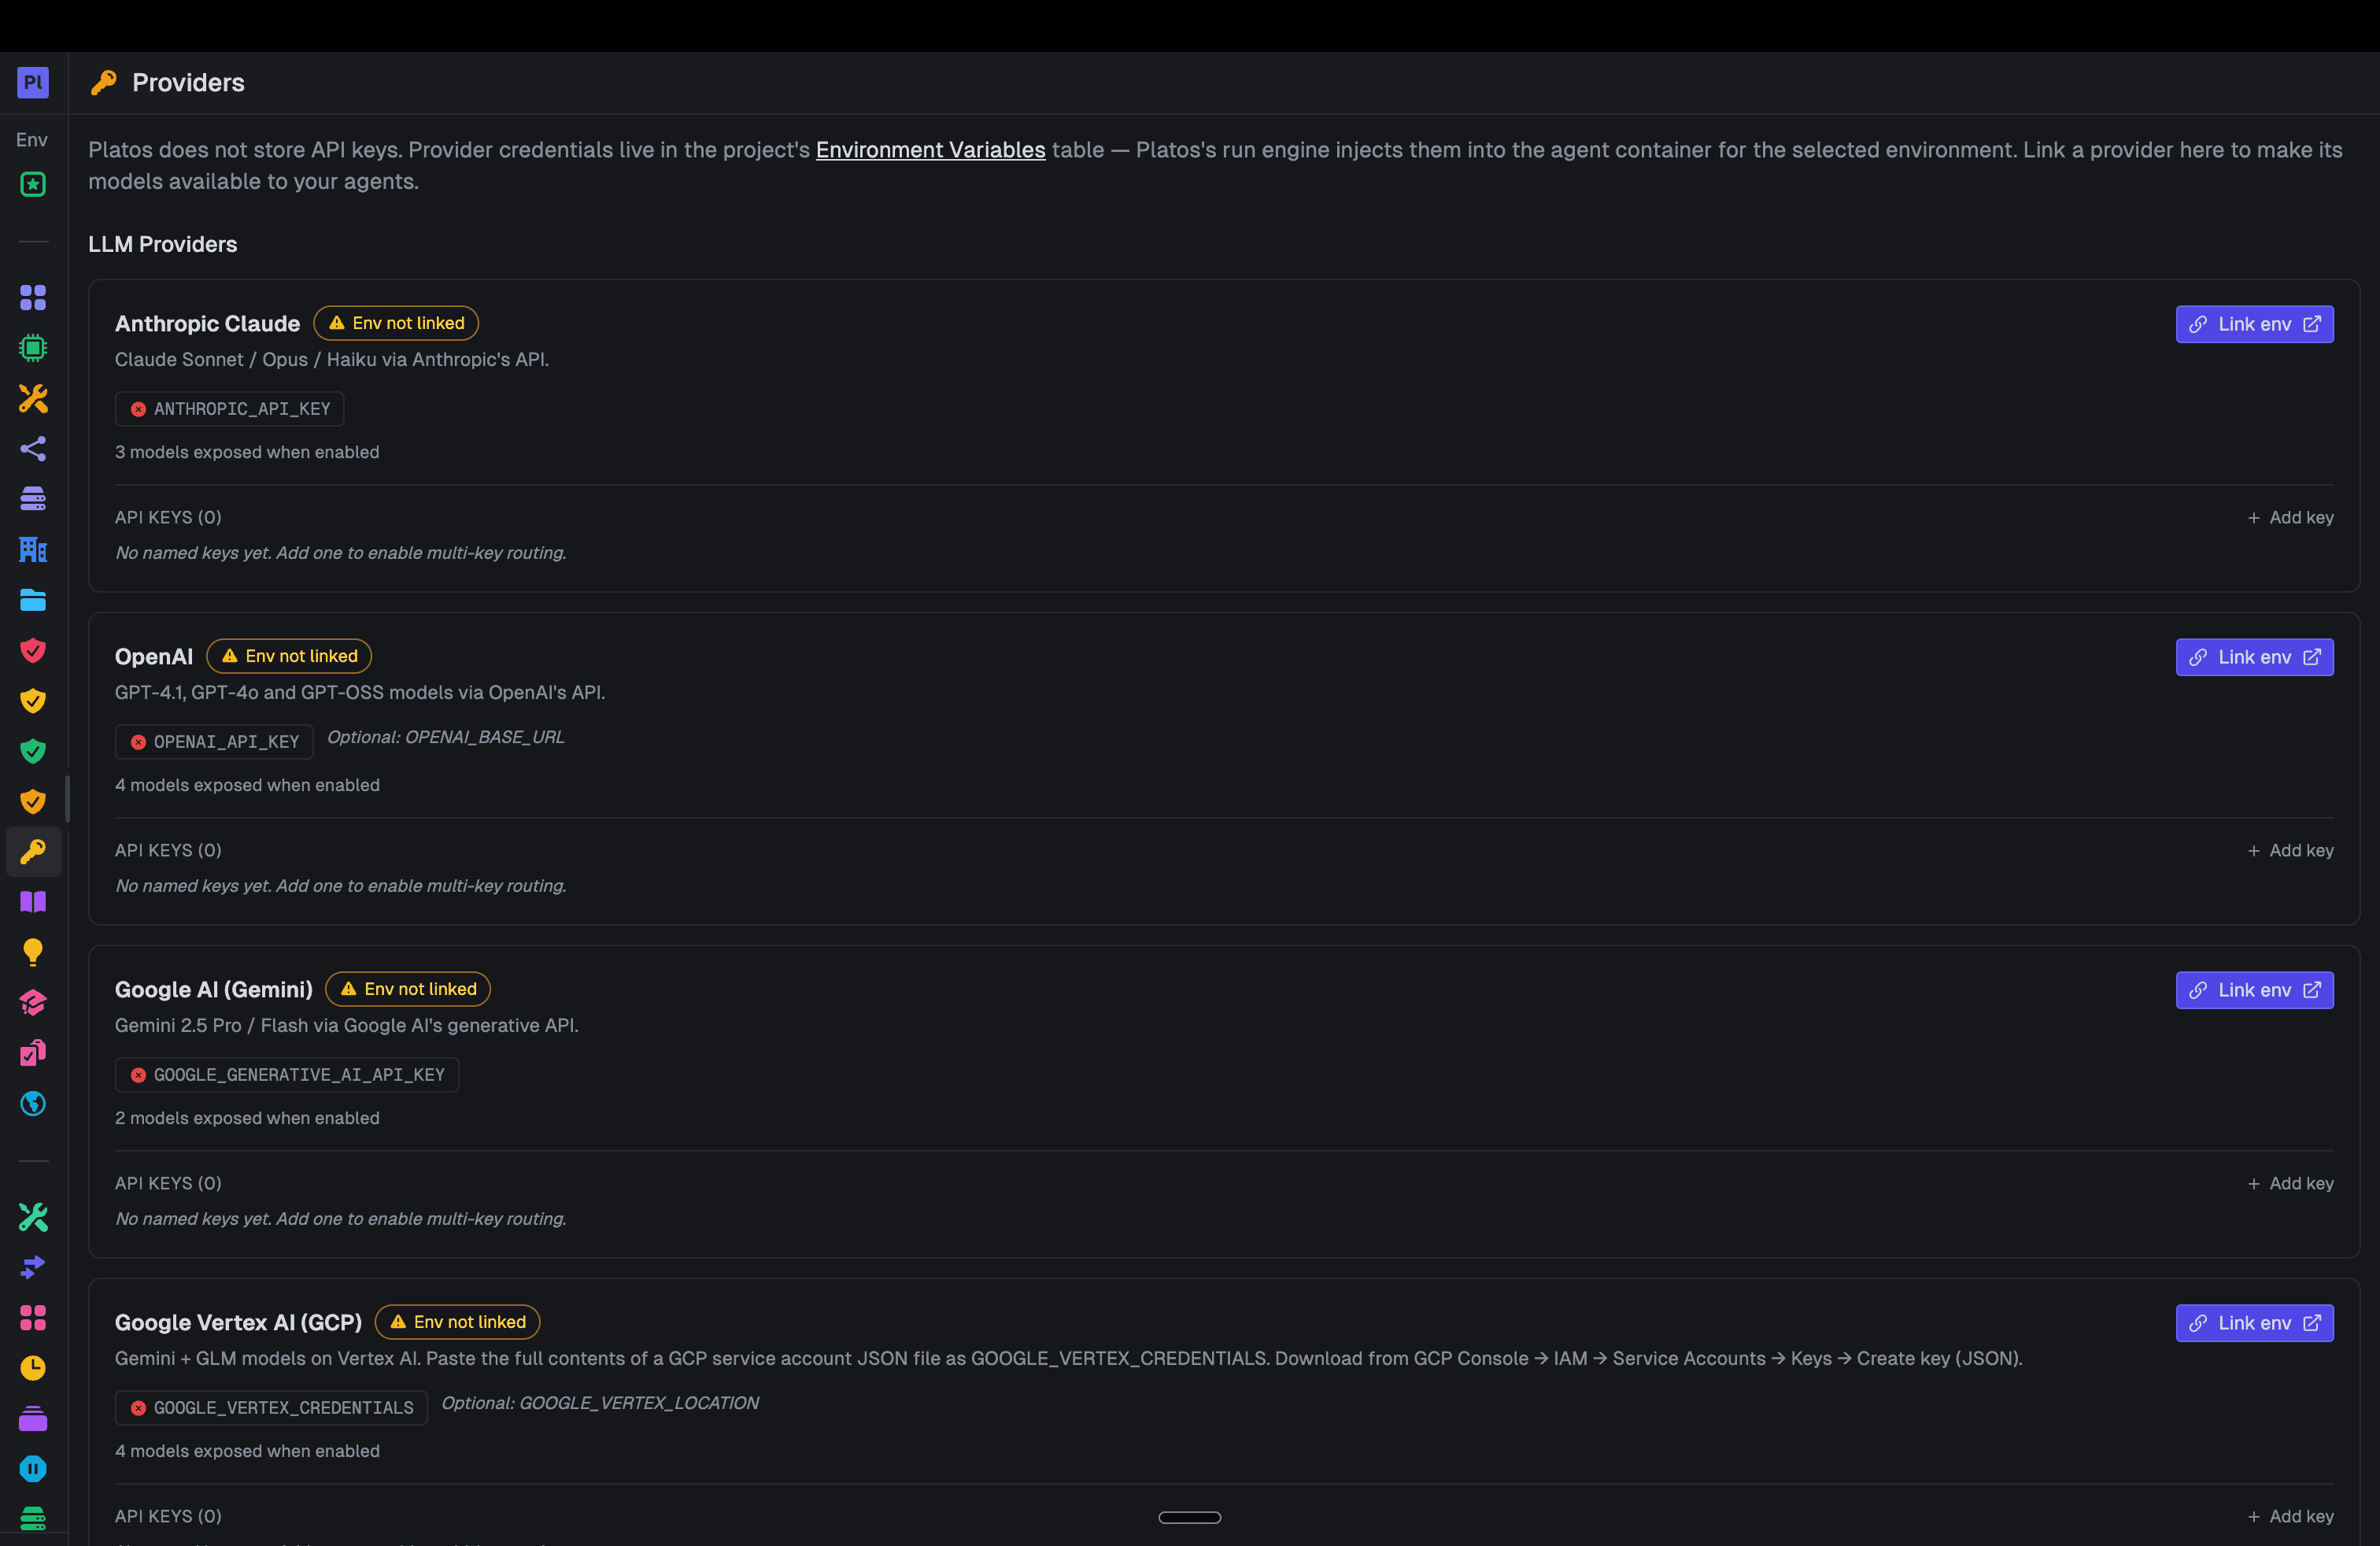The image size is (2380, 1546).
Task: Click "Optional: OPENAI_BASE_URL" text
Action: (446, 737)
